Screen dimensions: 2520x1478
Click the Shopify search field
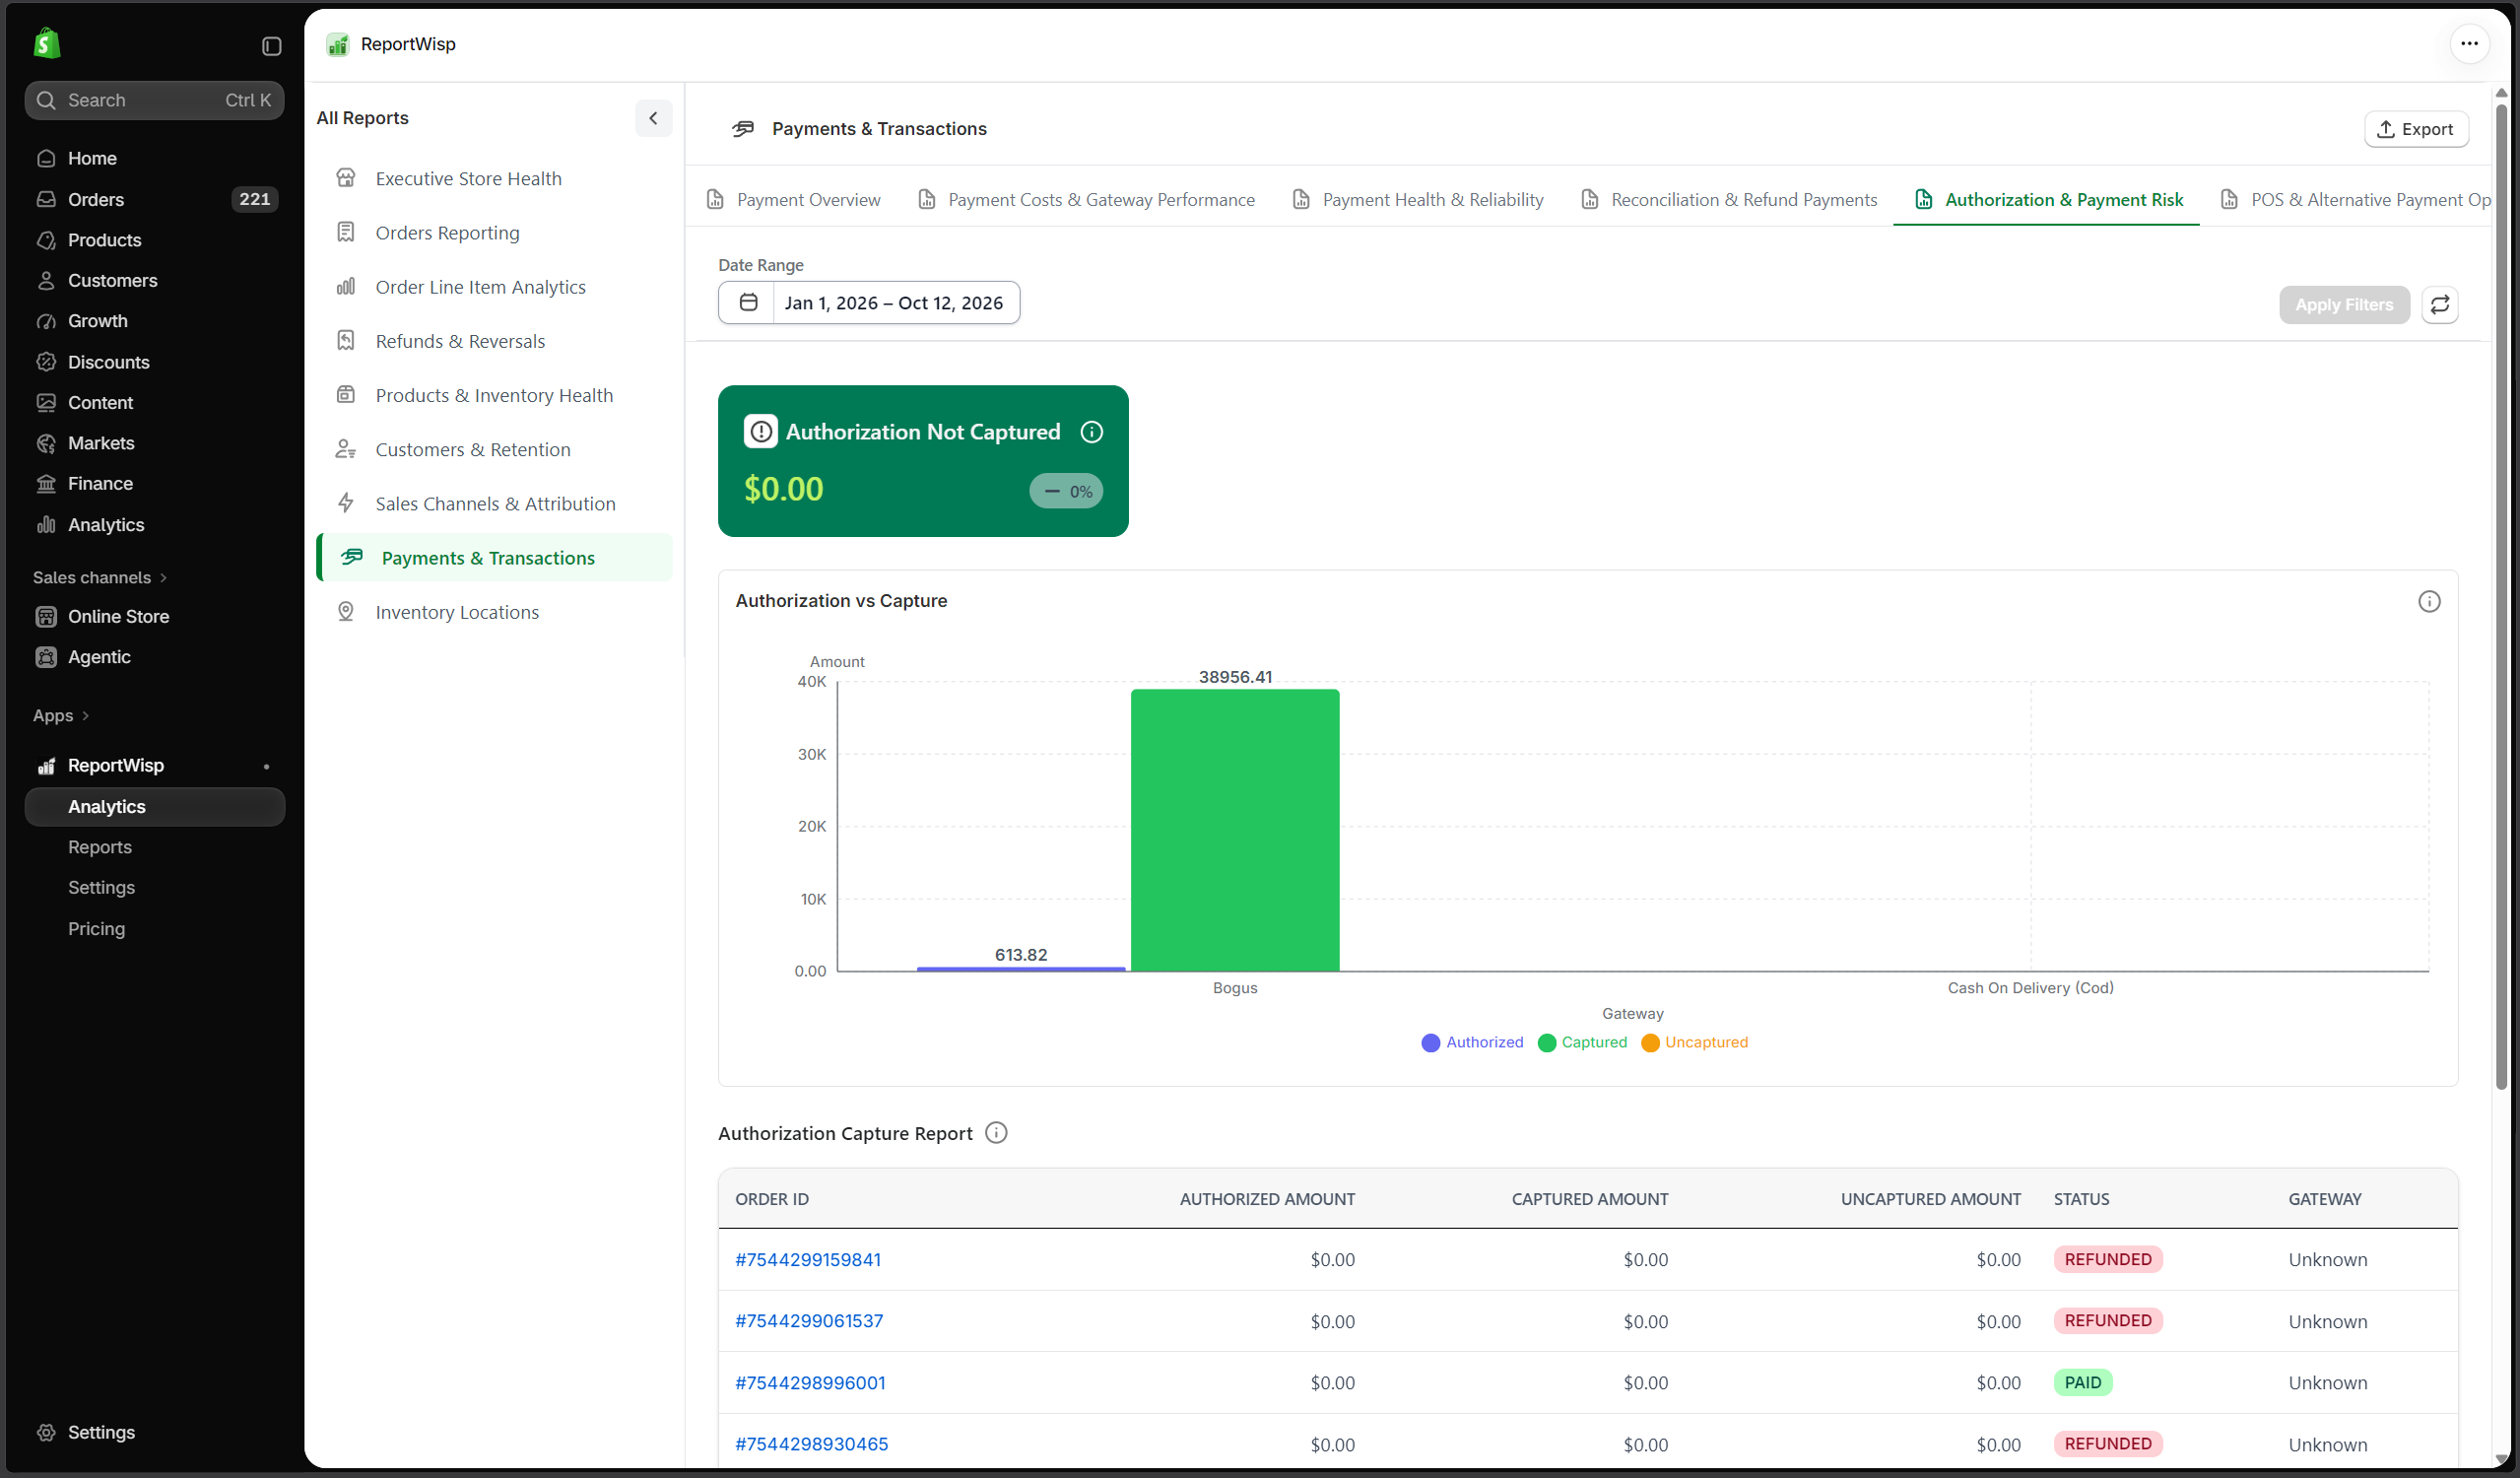click(x=155, y=100)
